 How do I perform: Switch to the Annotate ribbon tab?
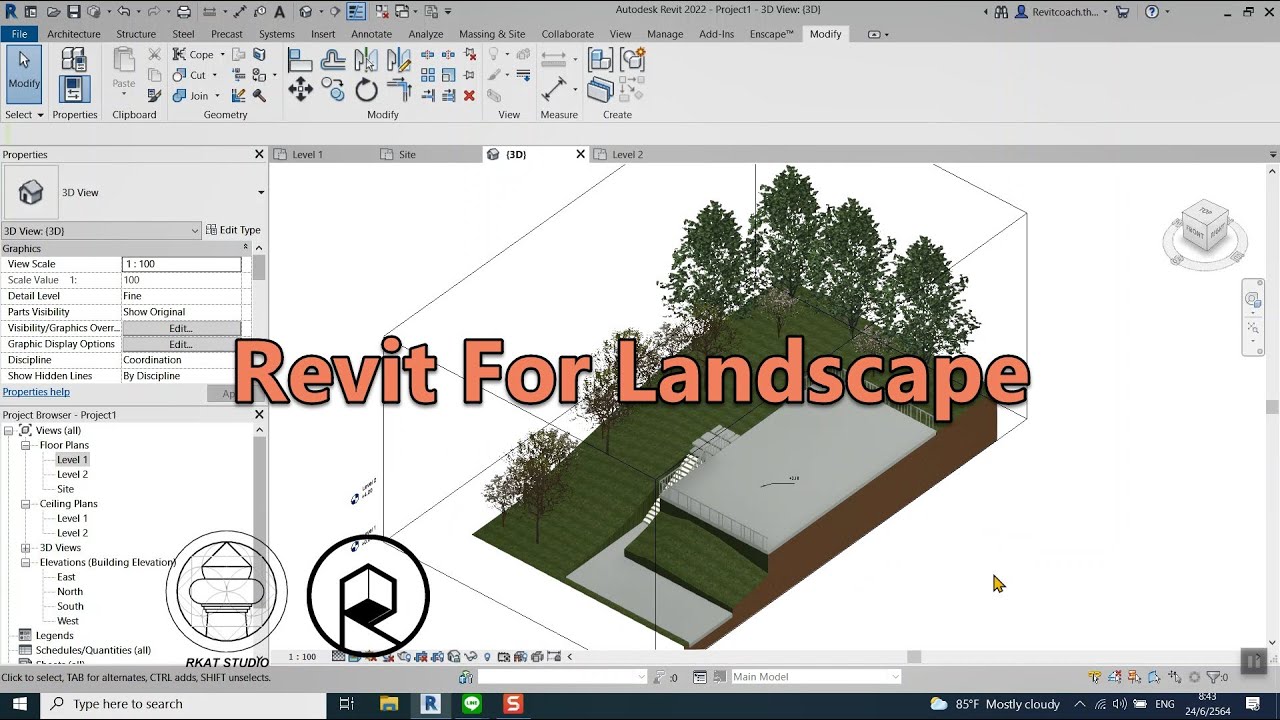[x=371, y=34]
